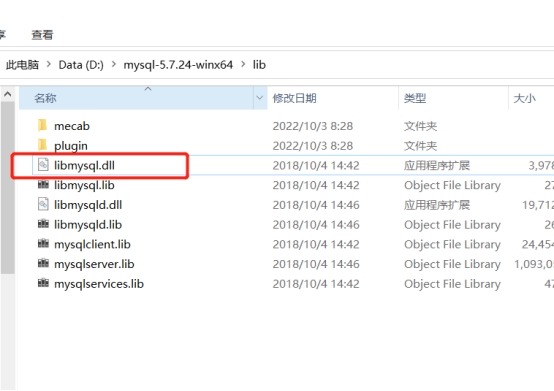Click Object File Library type of libmysql.lib

click(452, 185)
